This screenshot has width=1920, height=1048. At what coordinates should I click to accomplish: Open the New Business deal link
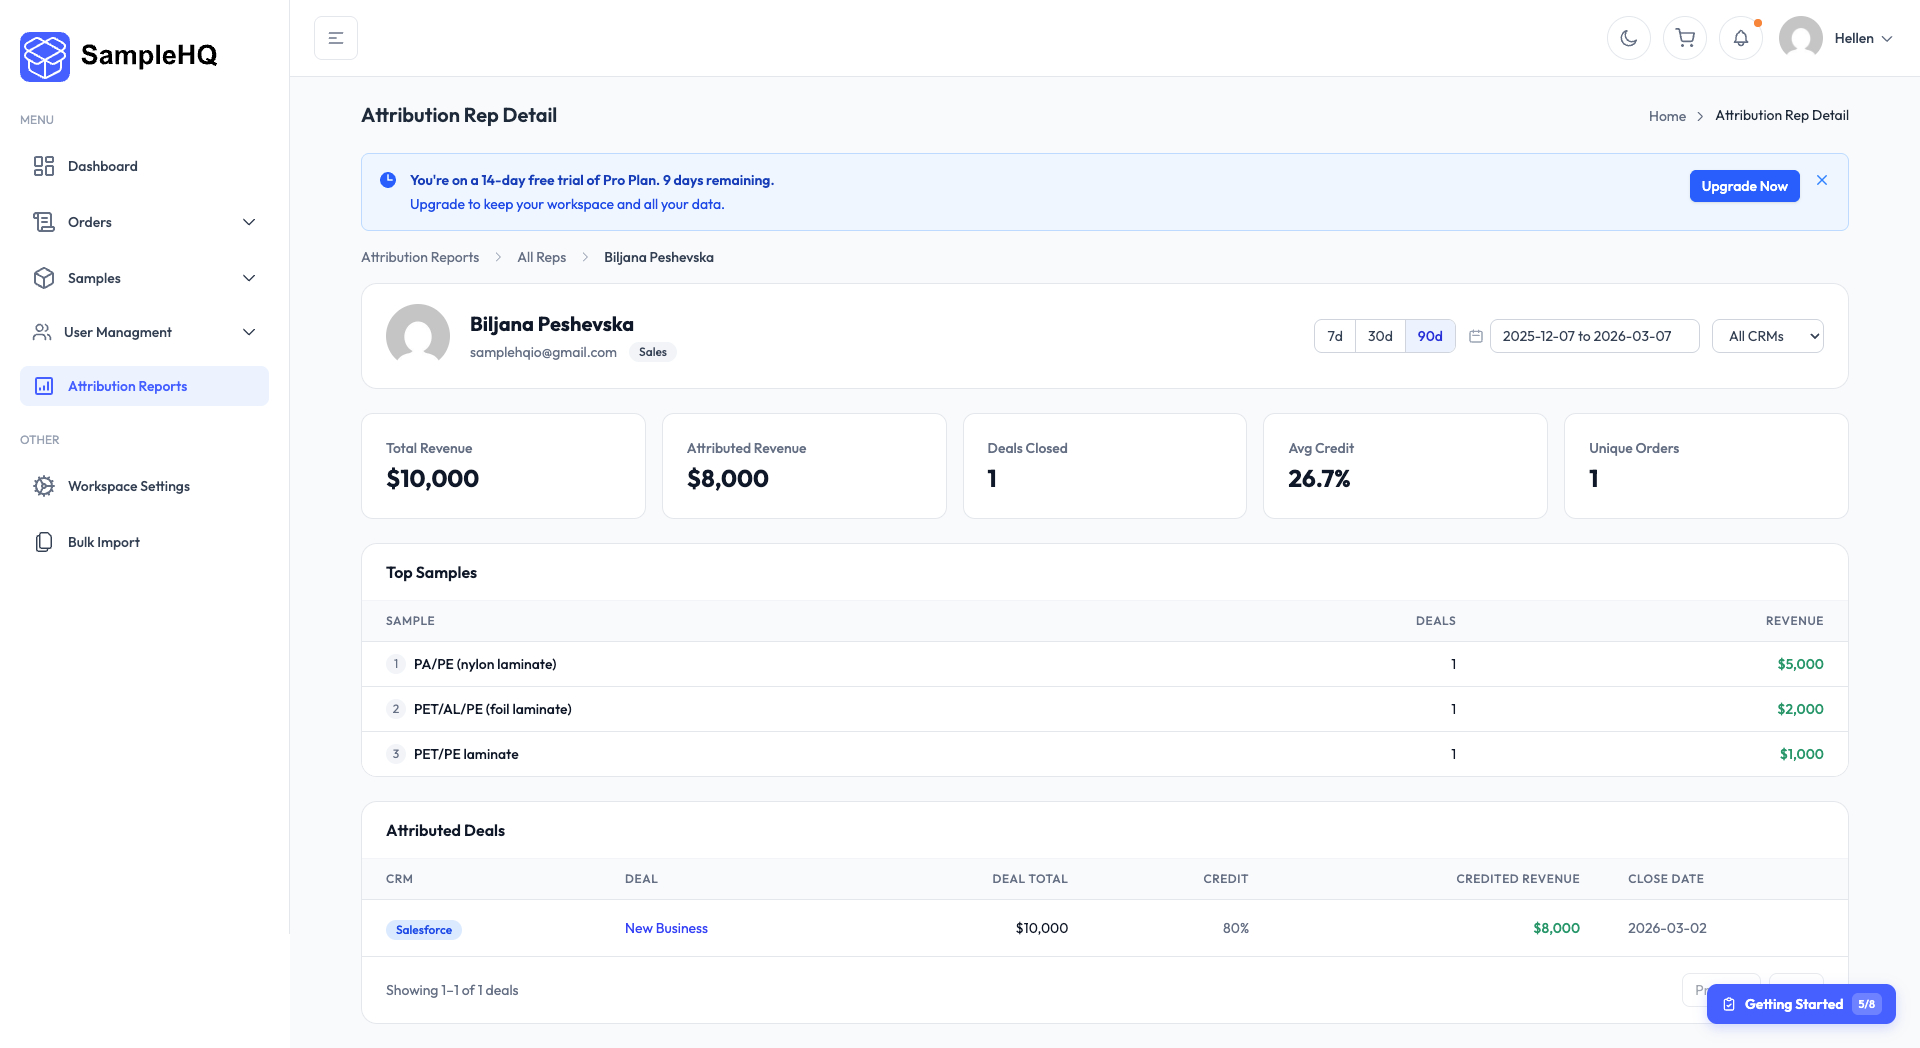coord(666,929)
